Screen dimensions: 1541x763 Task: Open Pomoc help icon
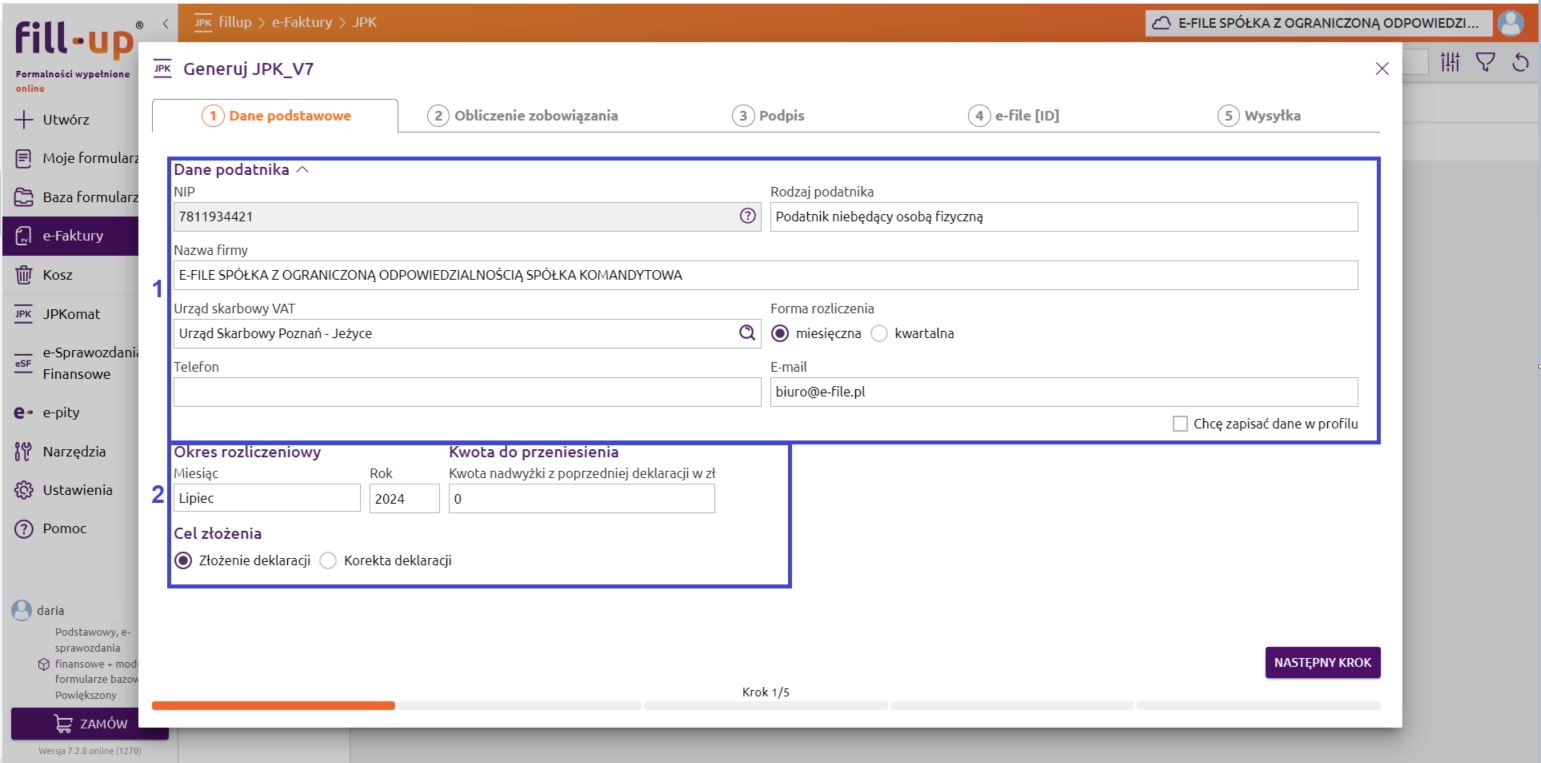coord(22,529)
